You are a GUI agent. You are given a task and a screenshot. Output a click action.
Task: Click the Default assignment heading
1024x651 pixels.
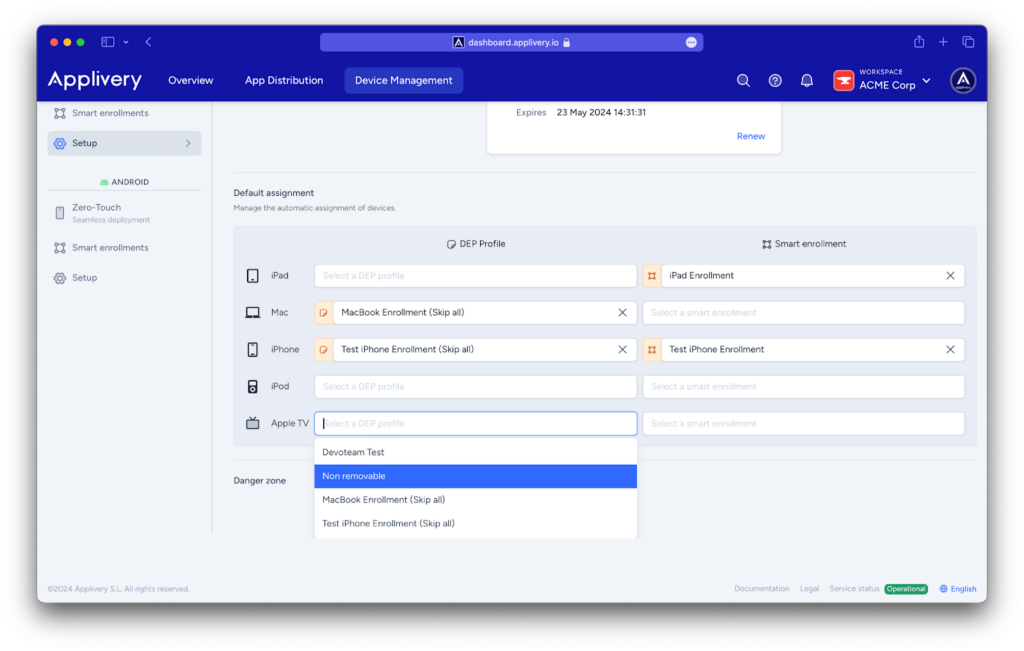tap(274, 193)
